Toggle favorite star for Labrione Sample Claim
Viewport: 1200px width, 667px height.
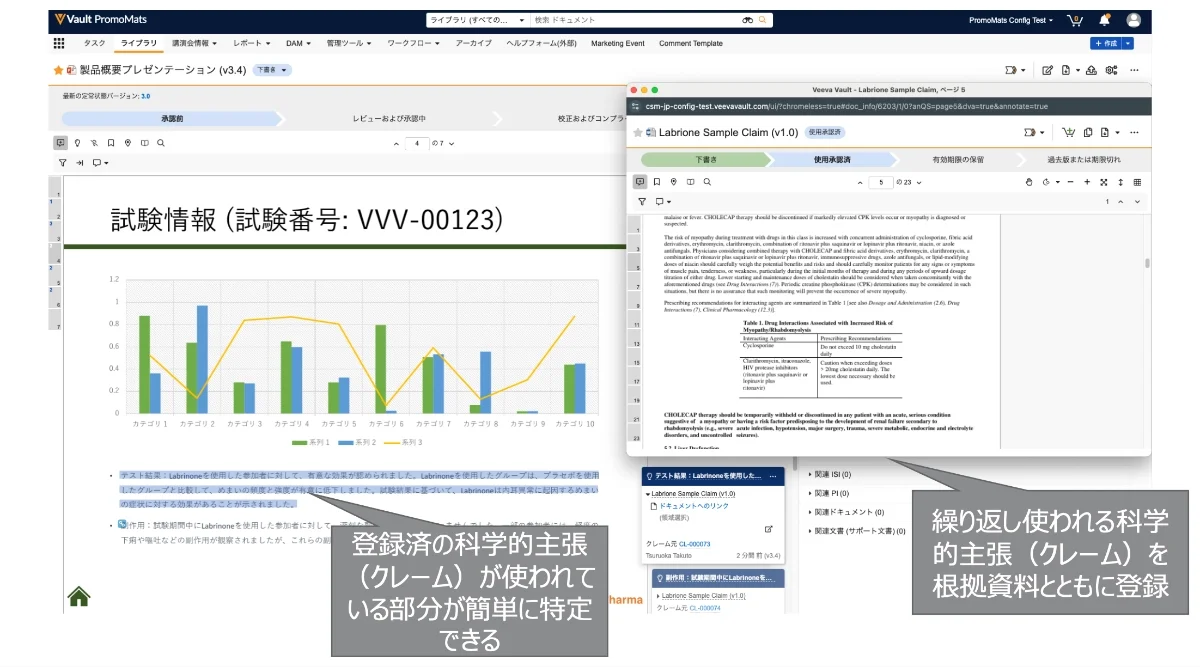(x=637, y=132)
